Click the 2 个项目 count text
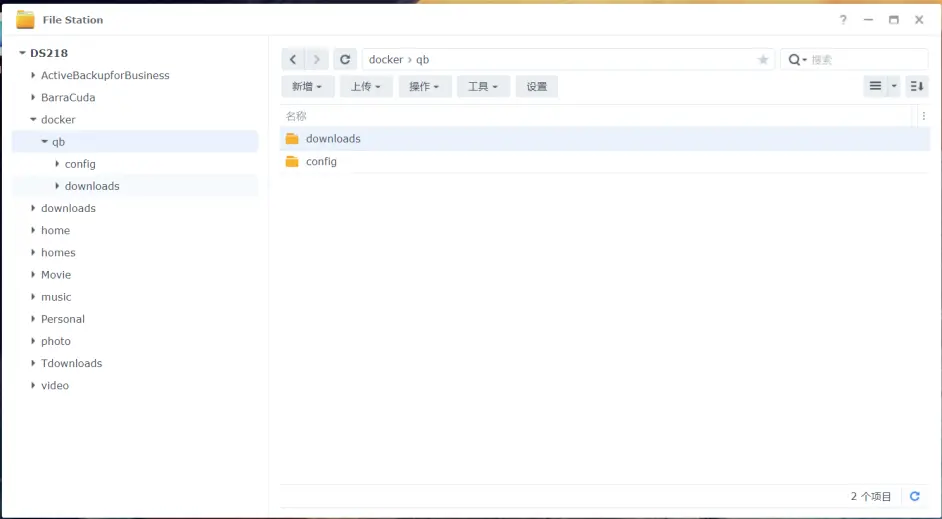942x519 pixels. click(x=871, y=496)
